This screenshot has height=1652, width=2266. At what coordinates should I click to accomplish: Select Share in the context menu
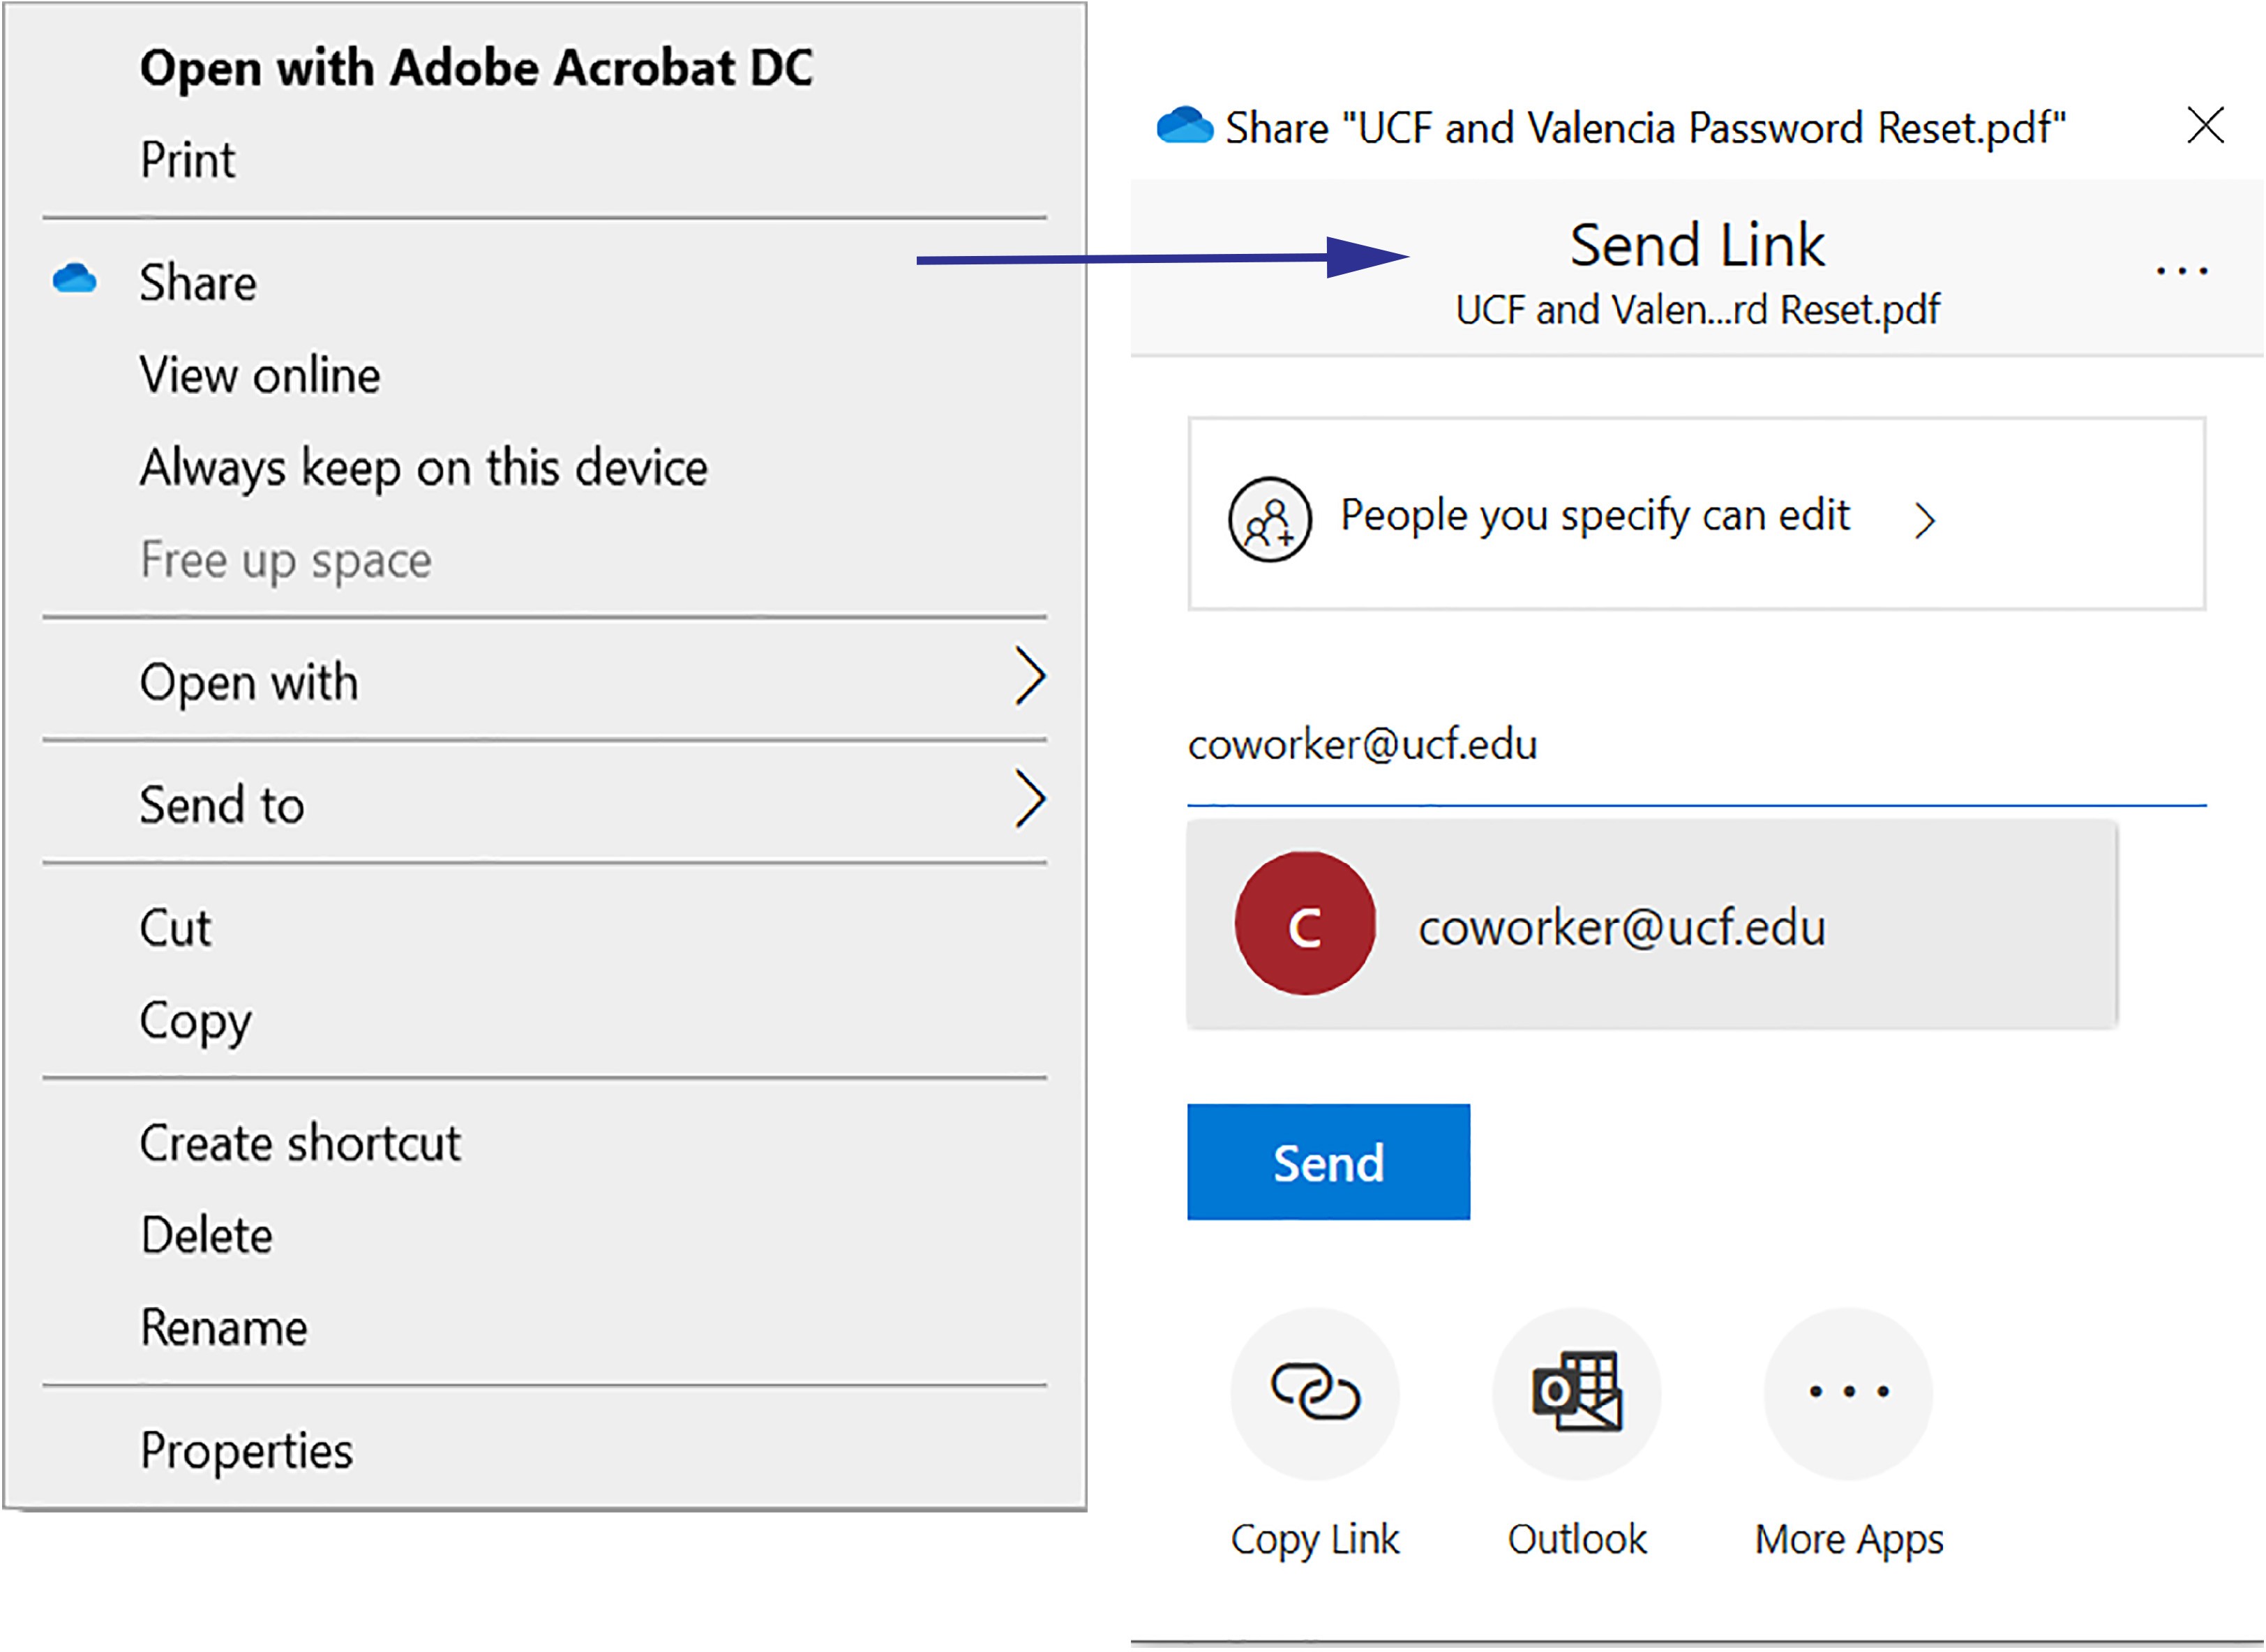[198, 283]
